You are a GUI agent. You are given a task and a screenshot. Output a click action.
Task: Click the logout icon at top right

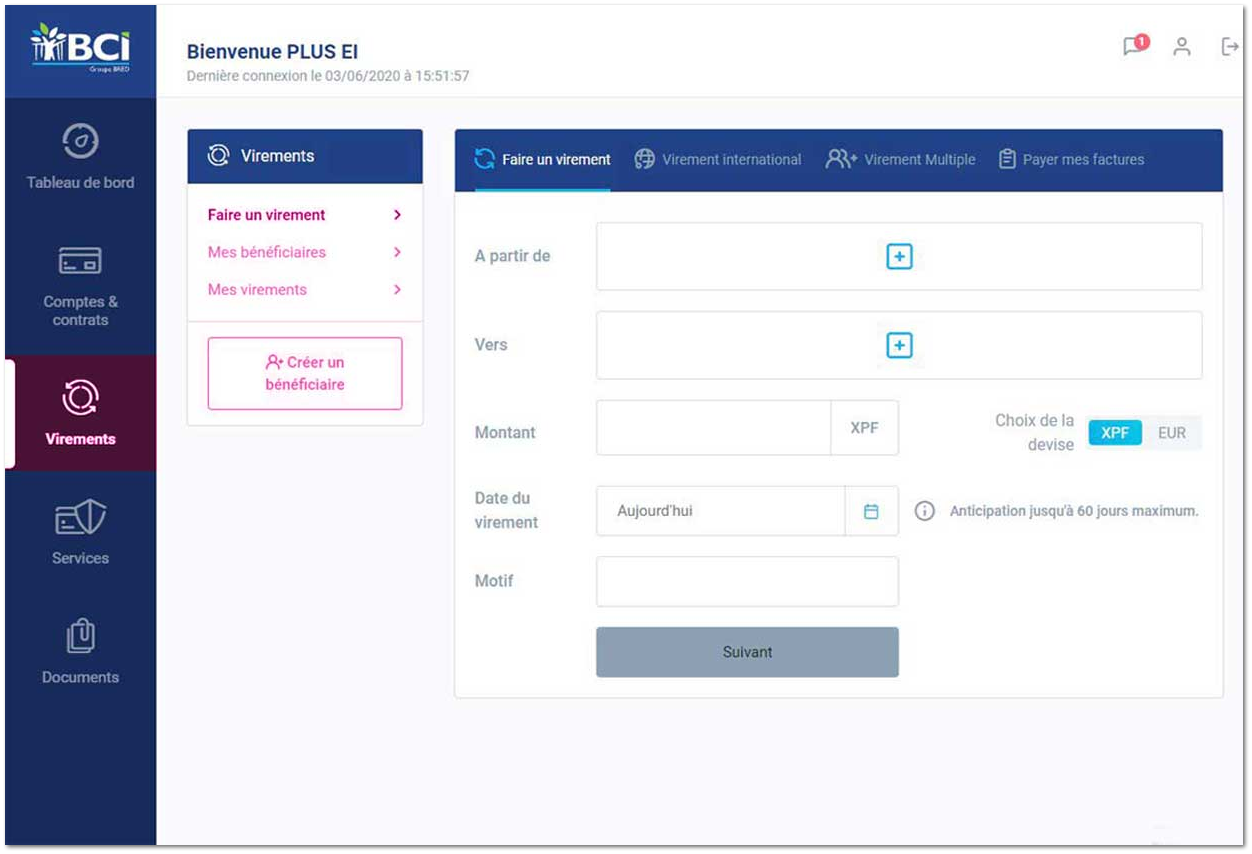(1230, 46)
